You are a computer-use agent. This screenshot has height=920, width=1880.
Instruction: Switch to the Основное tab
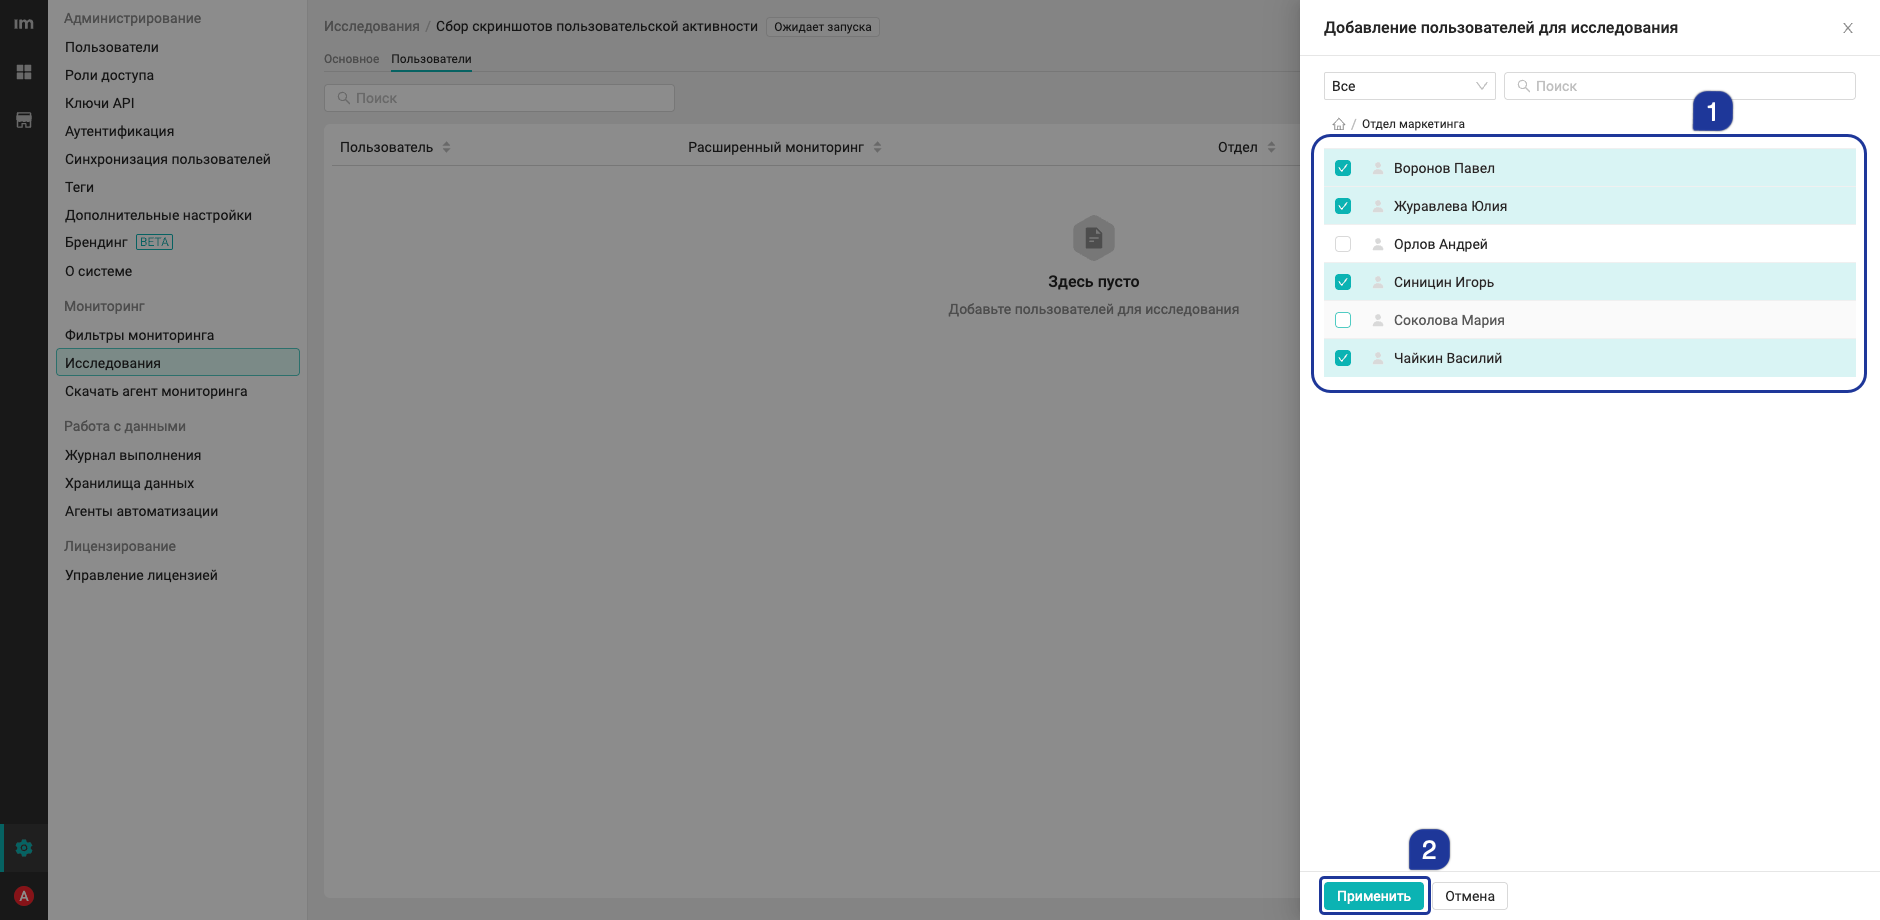pos(351,59)
